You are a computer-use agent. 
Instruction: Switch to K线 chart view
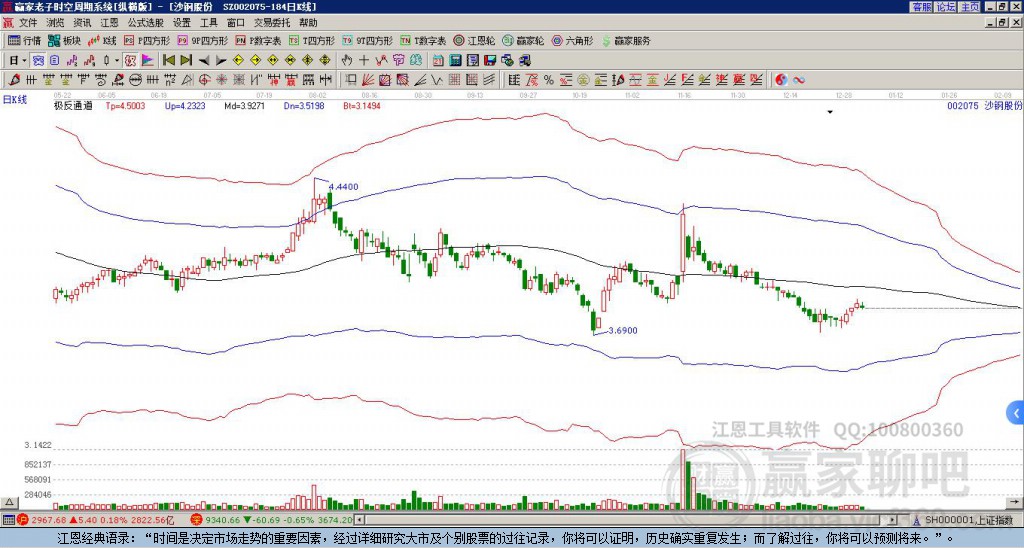[x=101, y=40]
